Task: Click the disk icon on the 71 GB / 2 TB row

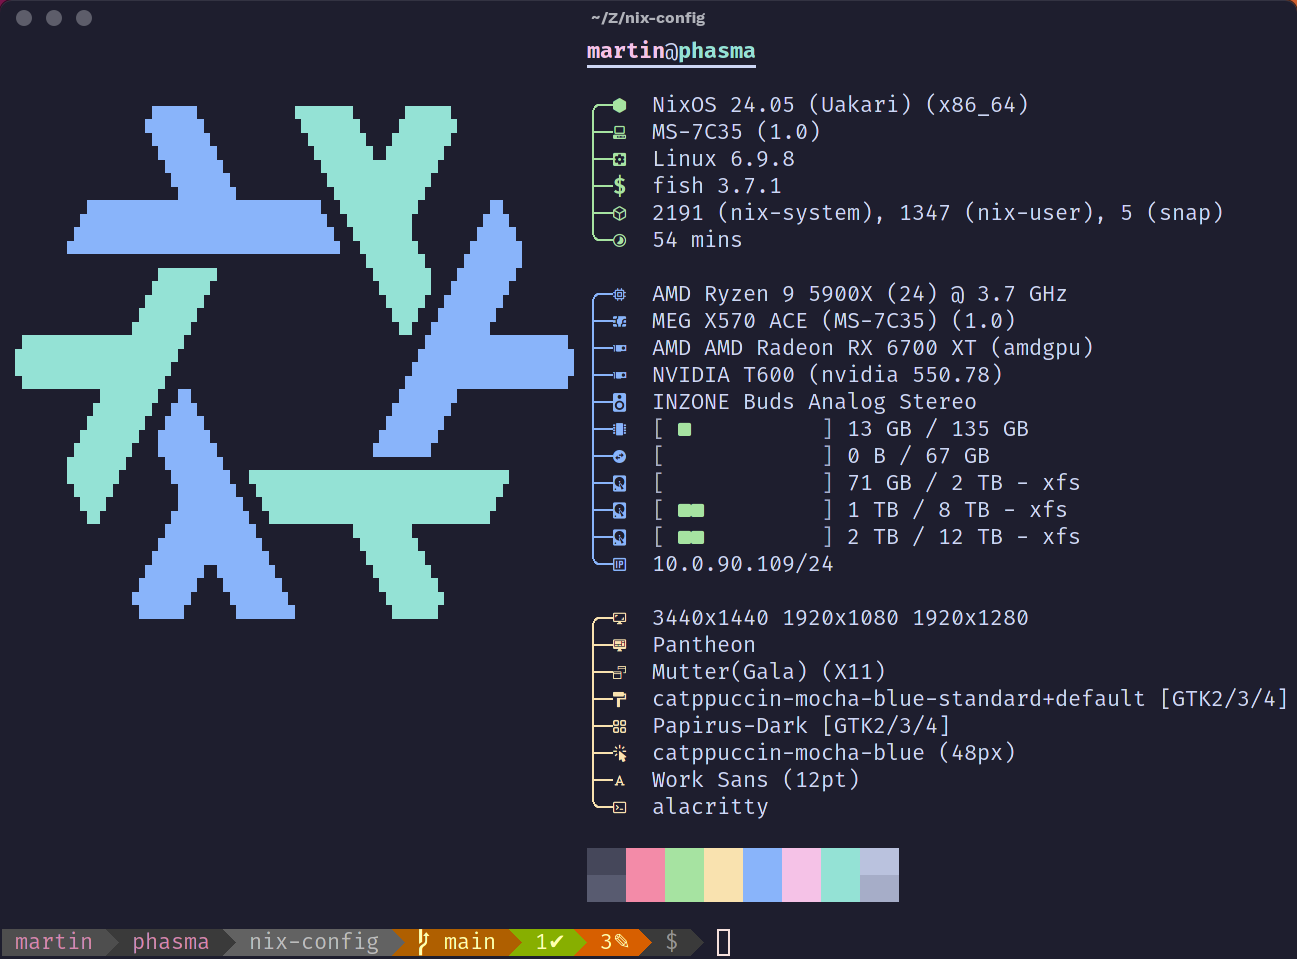Action: point(619,483)
